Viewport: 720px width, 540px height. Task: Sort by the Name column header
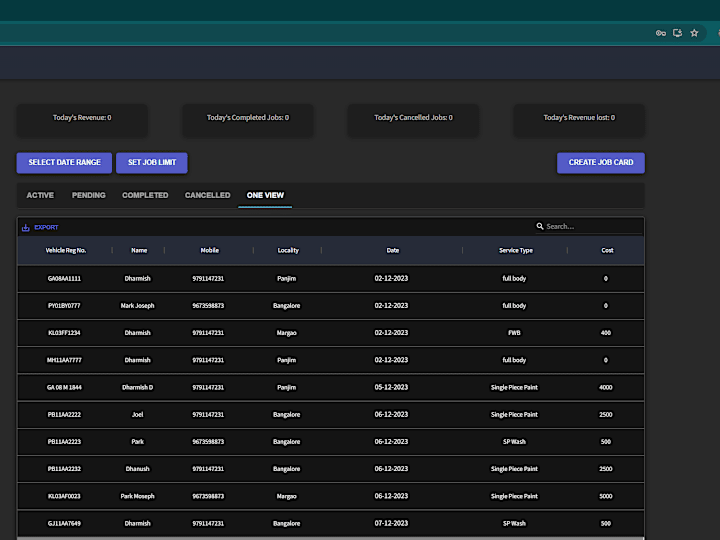139,251
